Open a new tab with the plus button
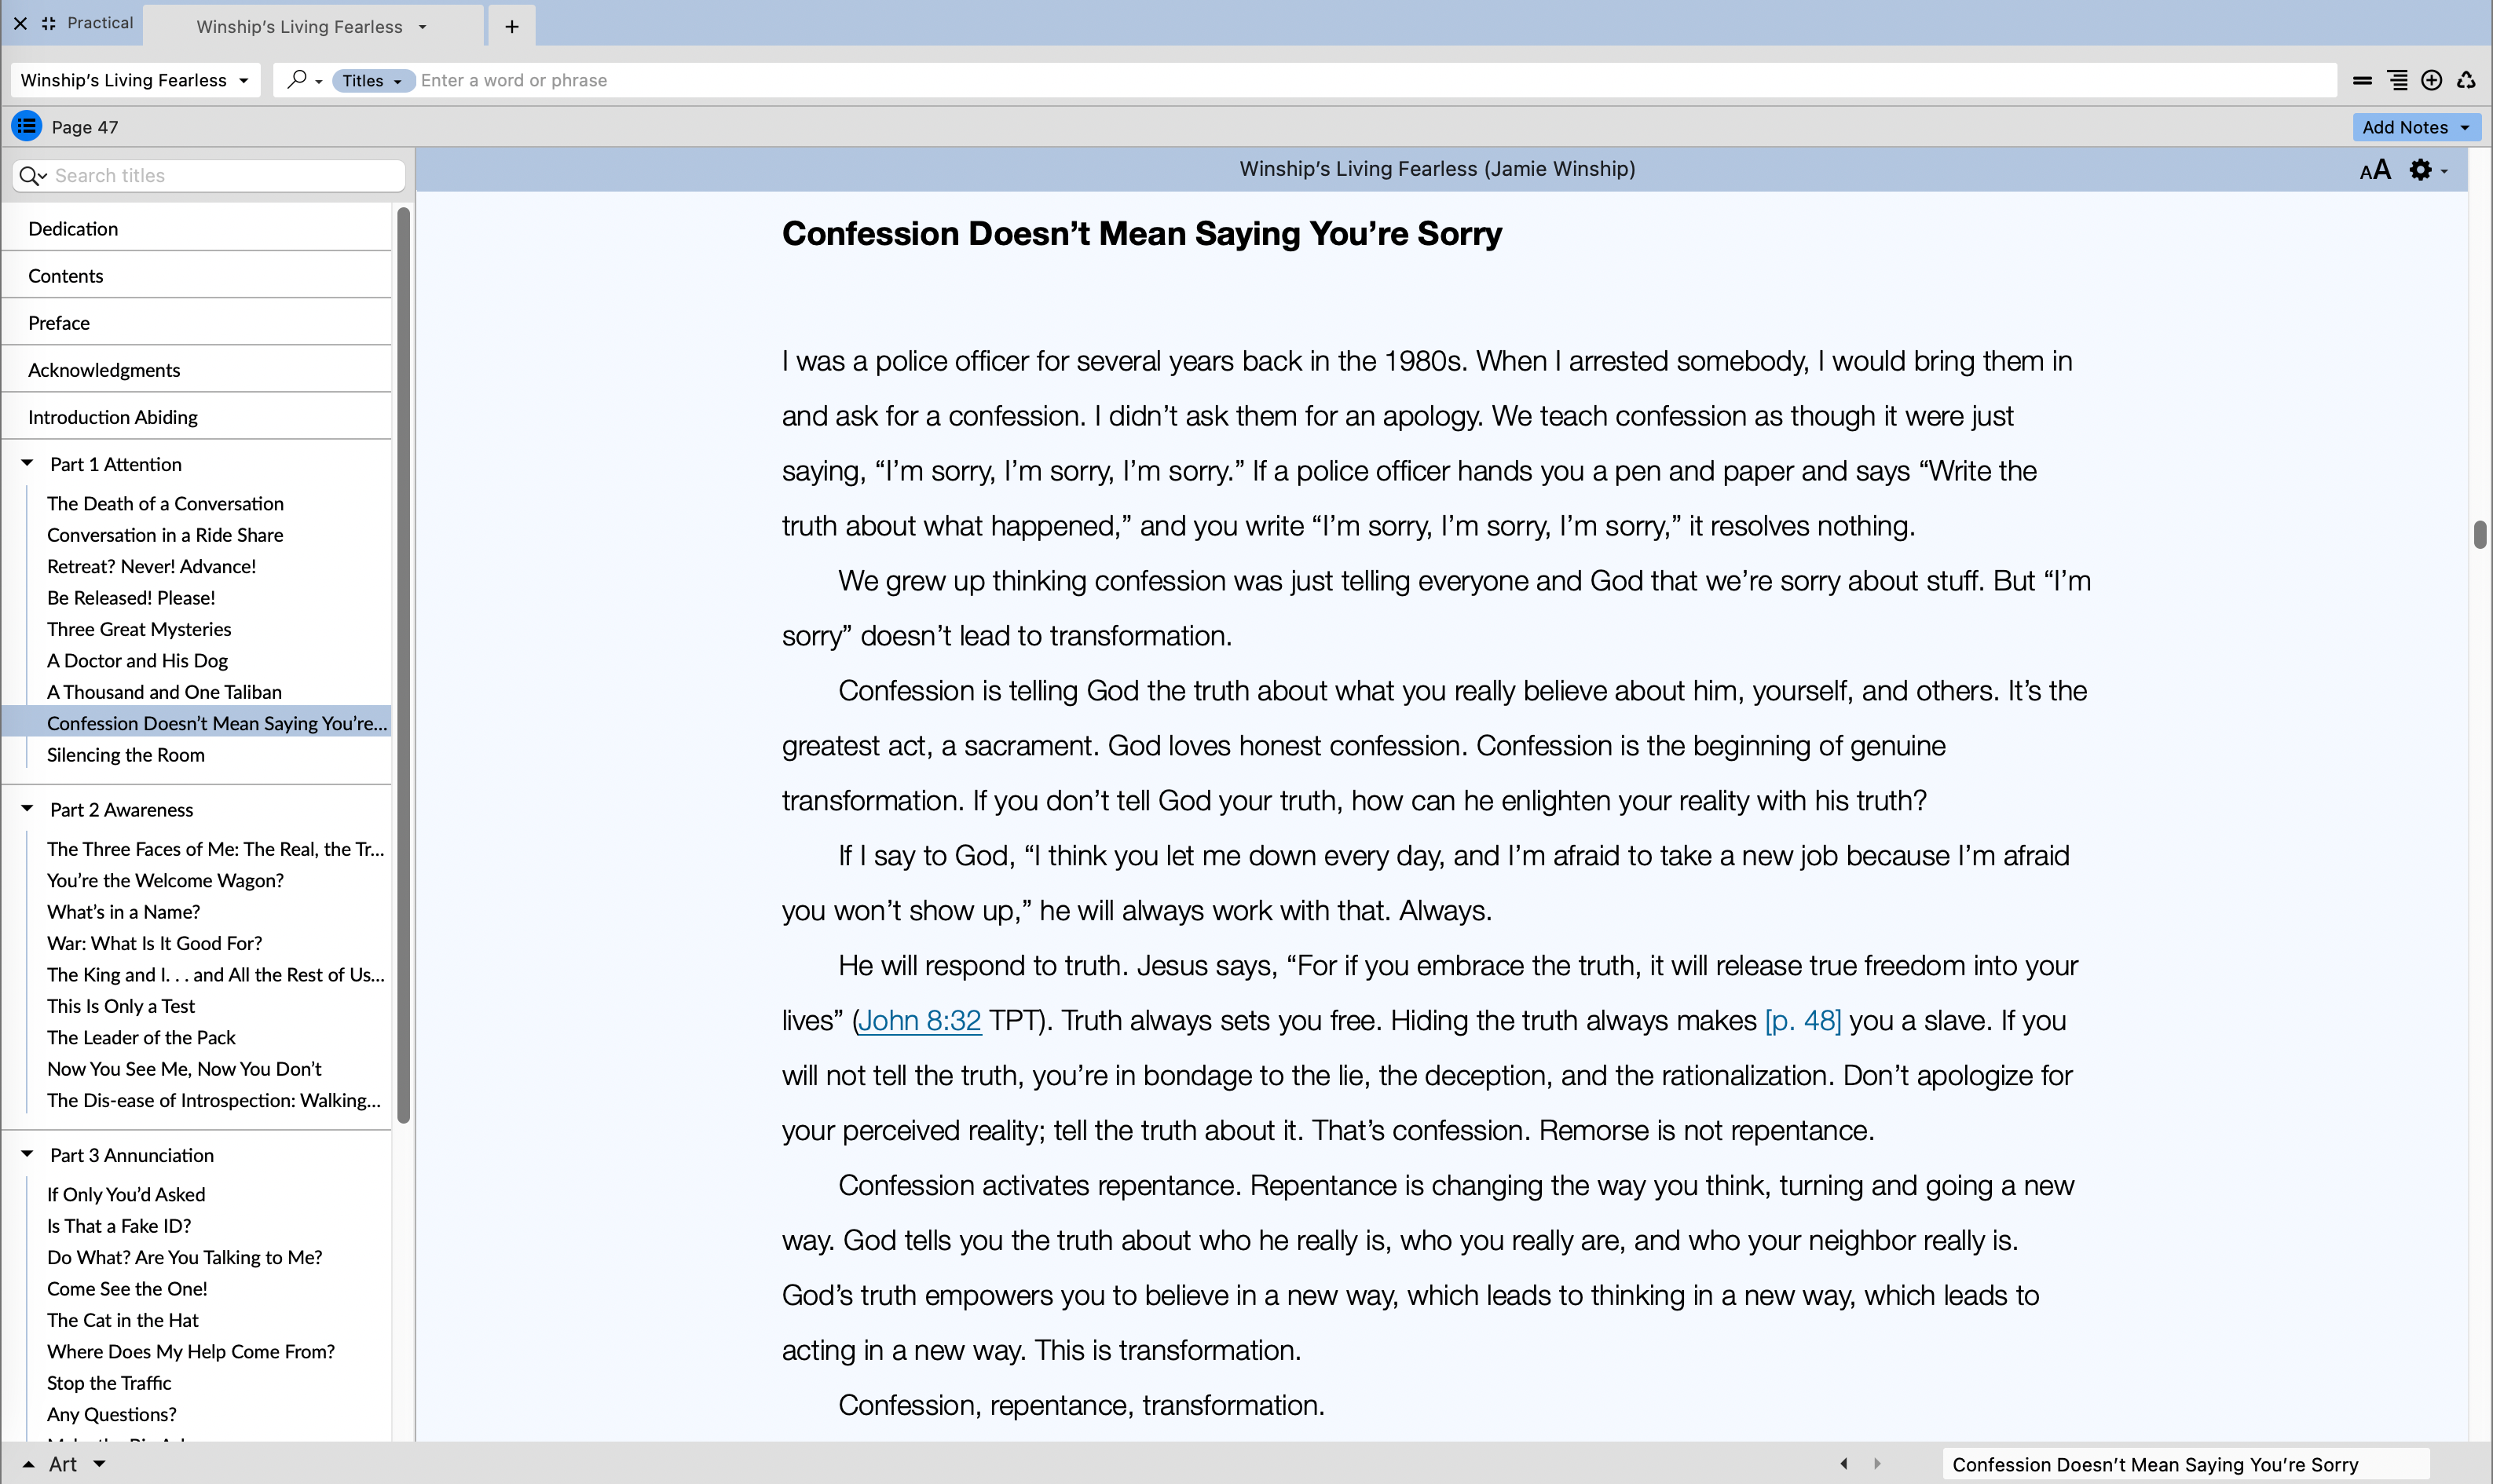 coord(512,26)
